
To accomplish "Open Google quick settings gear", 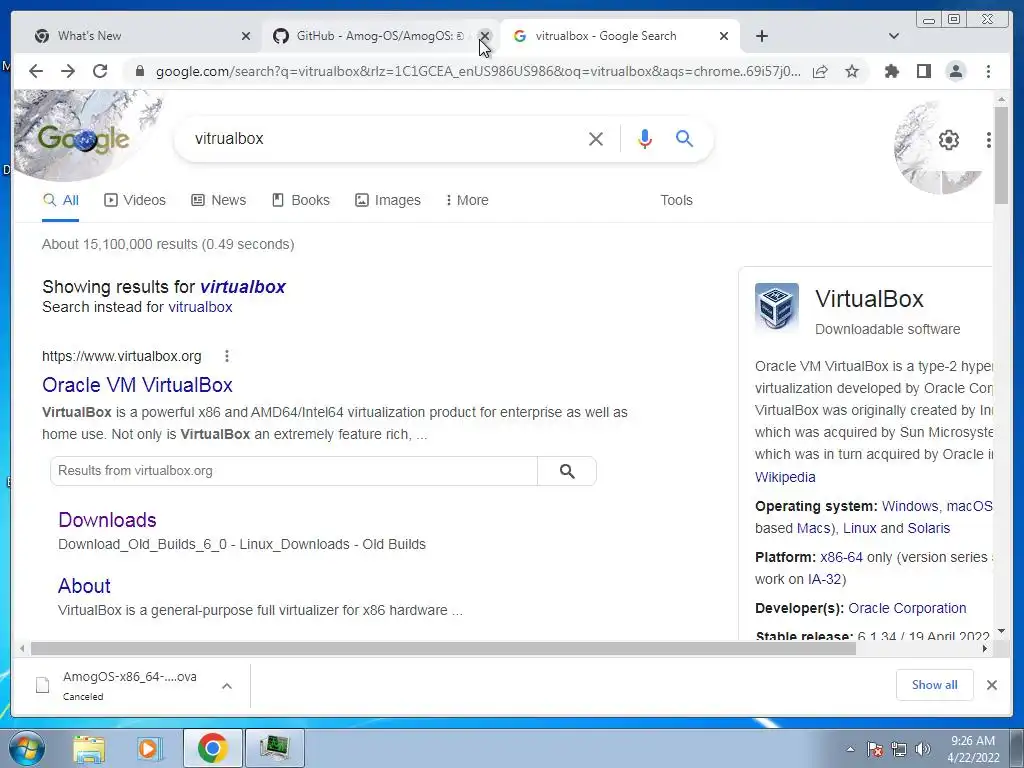I will [x=948, y=140].
